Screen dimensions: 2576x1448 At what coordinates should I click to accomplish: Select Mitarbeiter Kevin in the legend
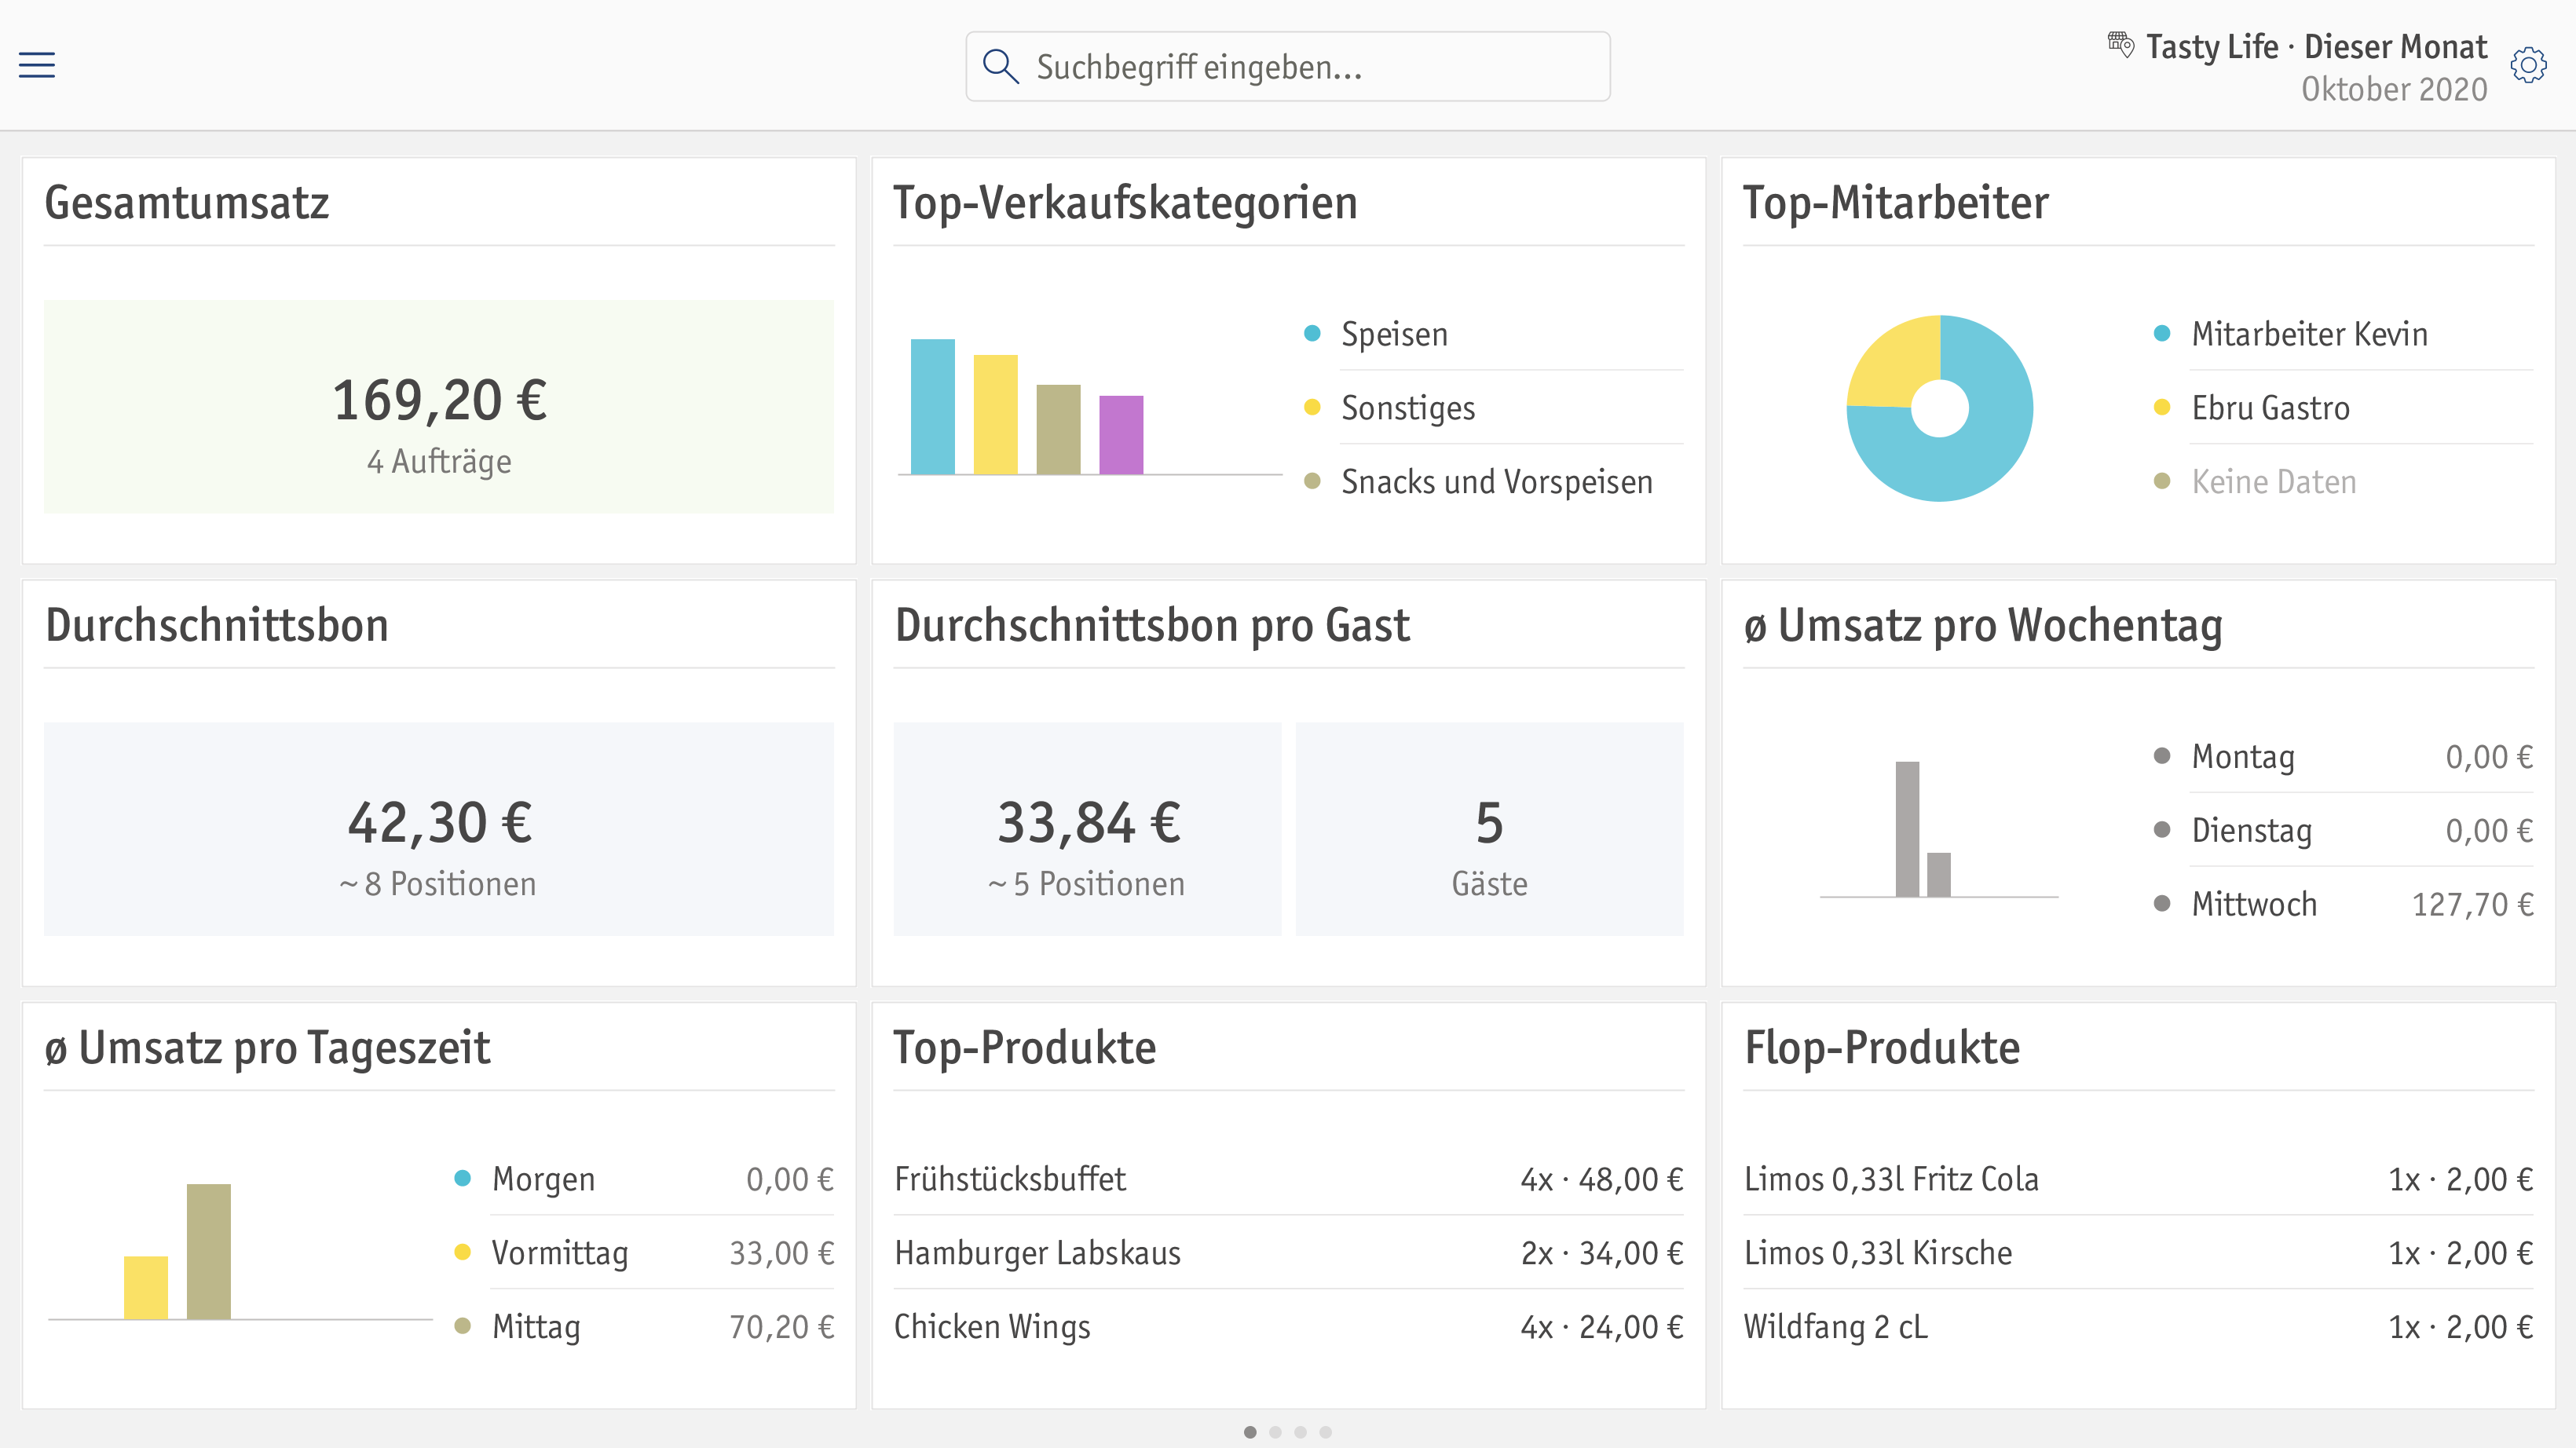pos(2343,334)
